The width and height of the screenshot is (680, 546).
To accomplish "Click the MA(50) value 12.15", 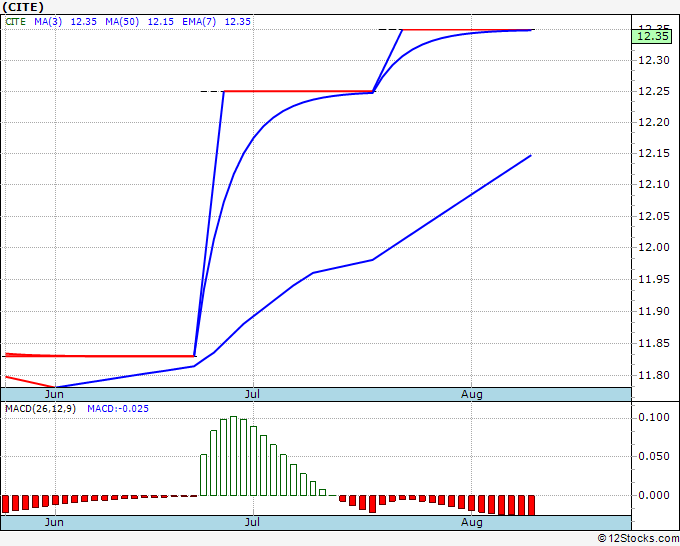I will [160, 22].
